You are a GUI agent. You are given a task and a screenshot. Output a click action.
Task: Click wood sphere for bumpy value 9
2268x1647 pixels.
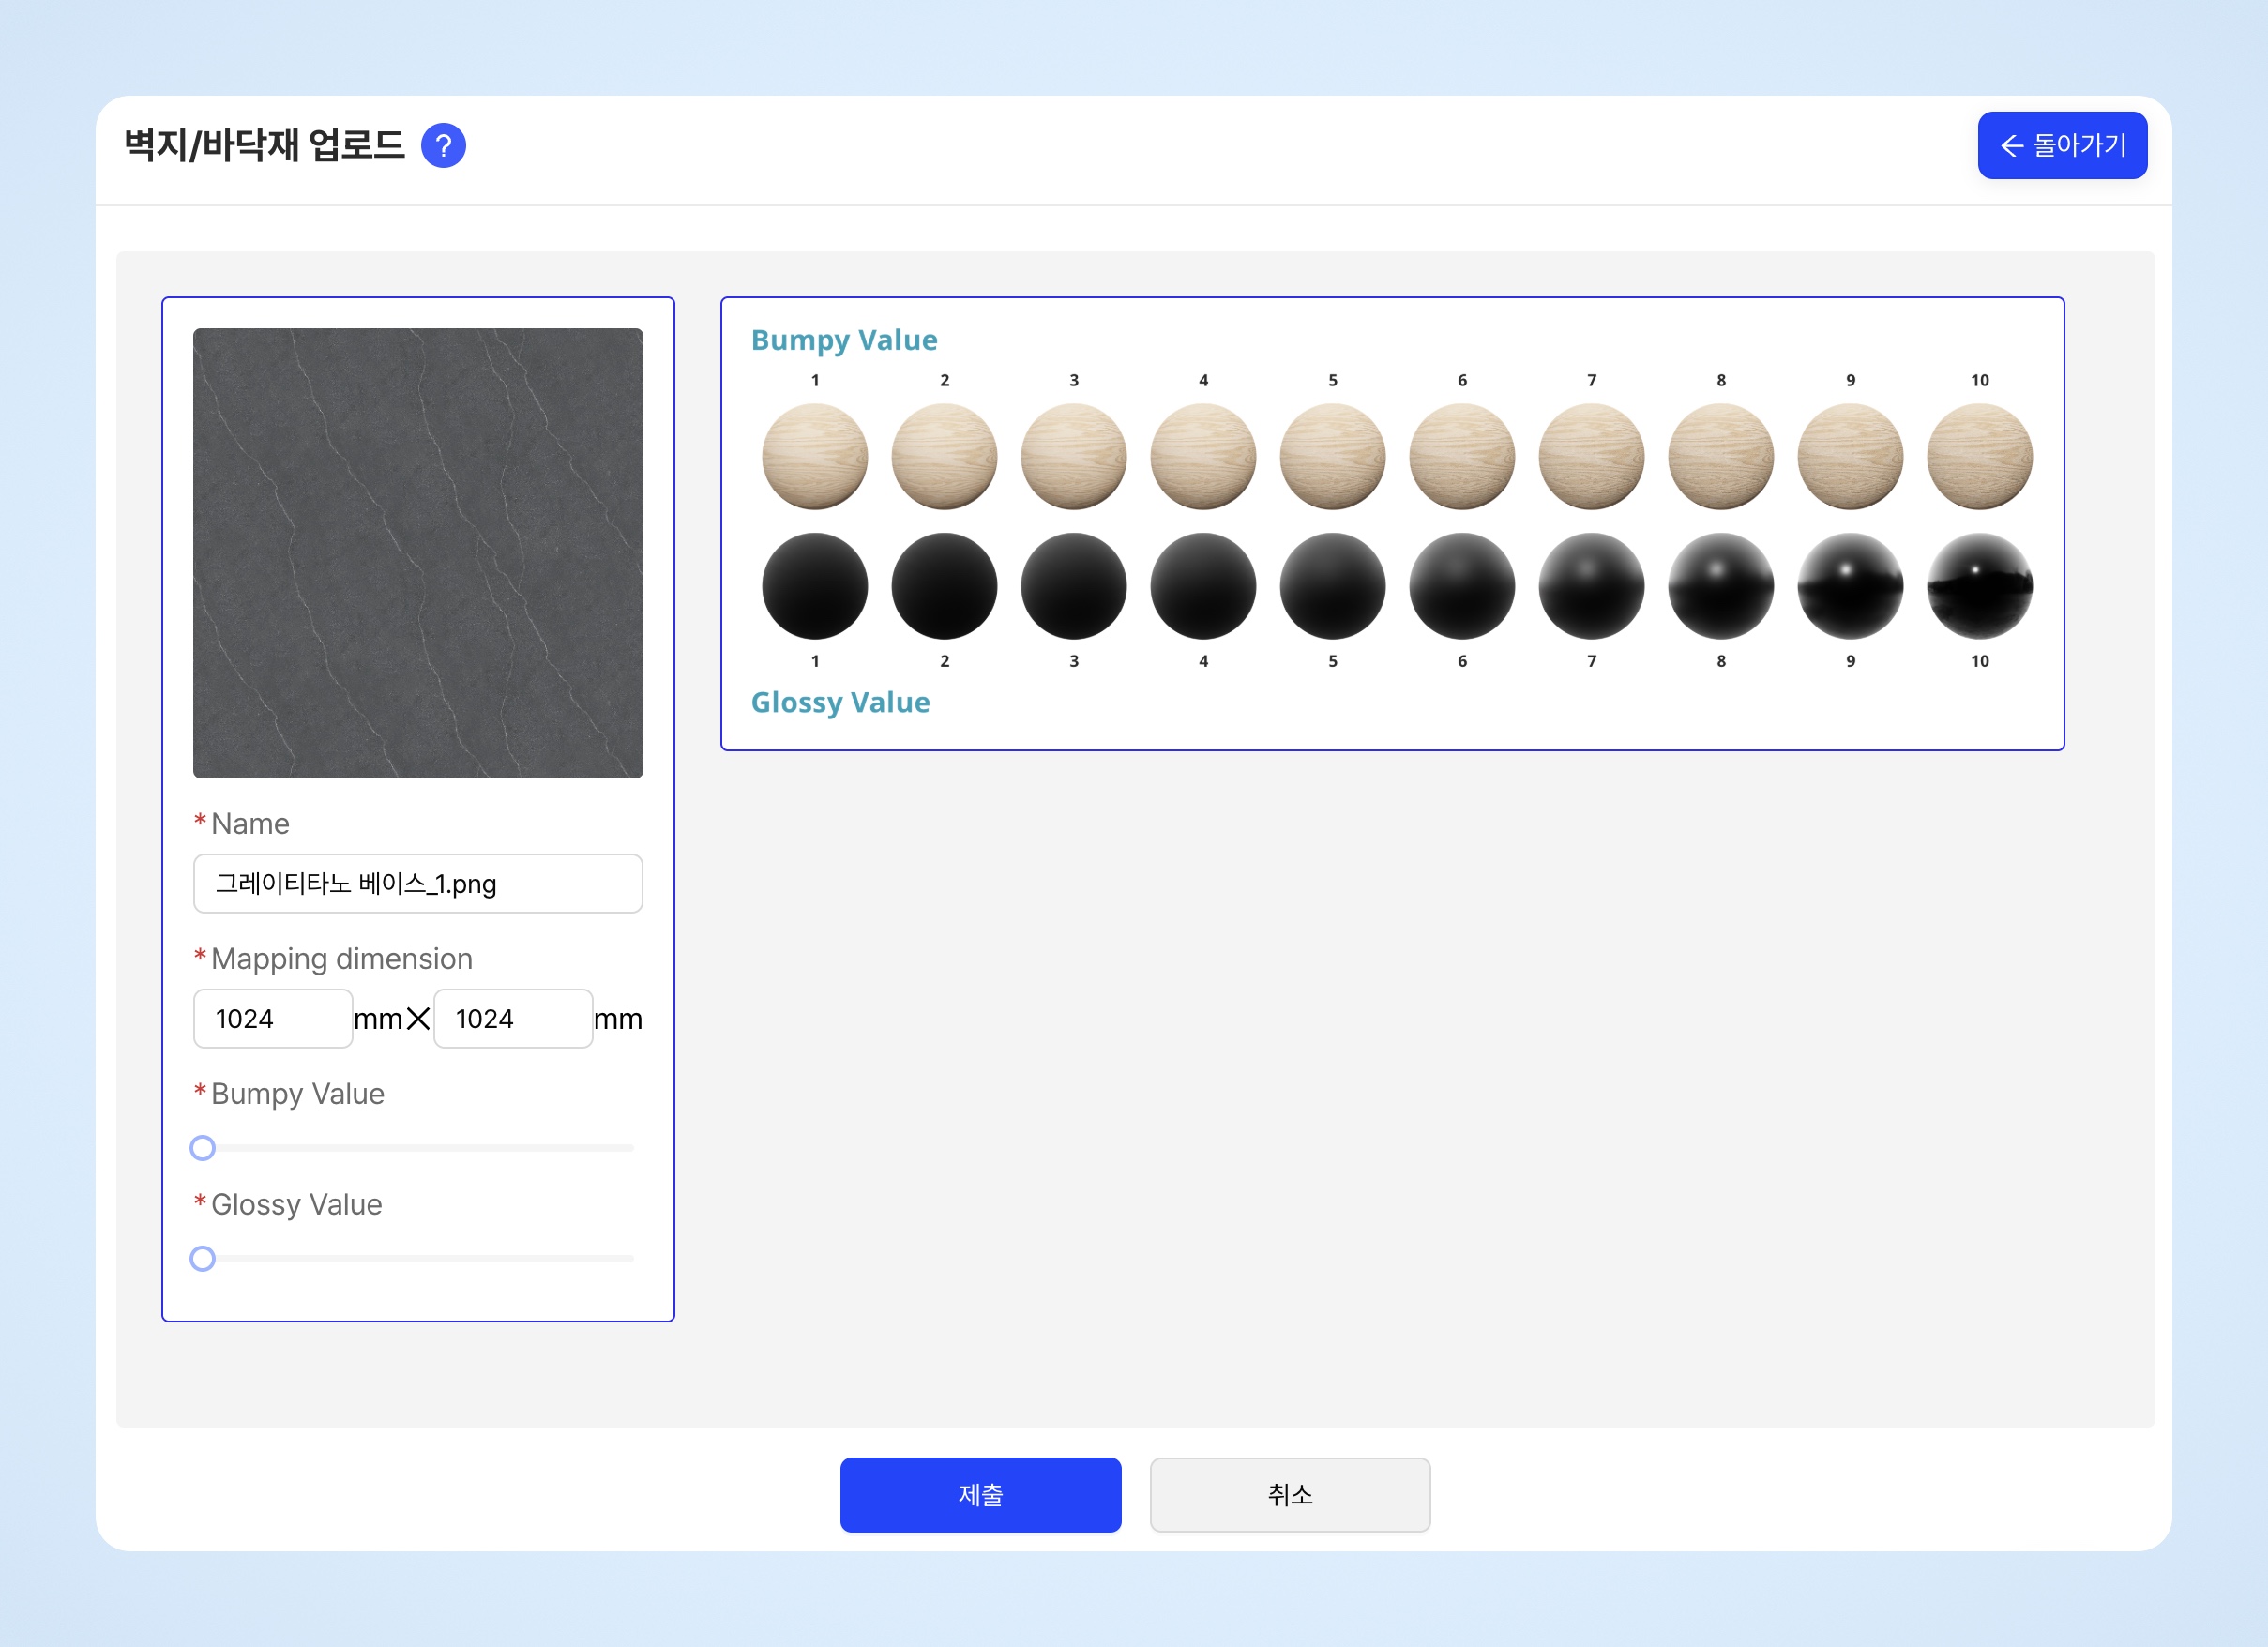pyautogui.click(x=1851, y=456)
